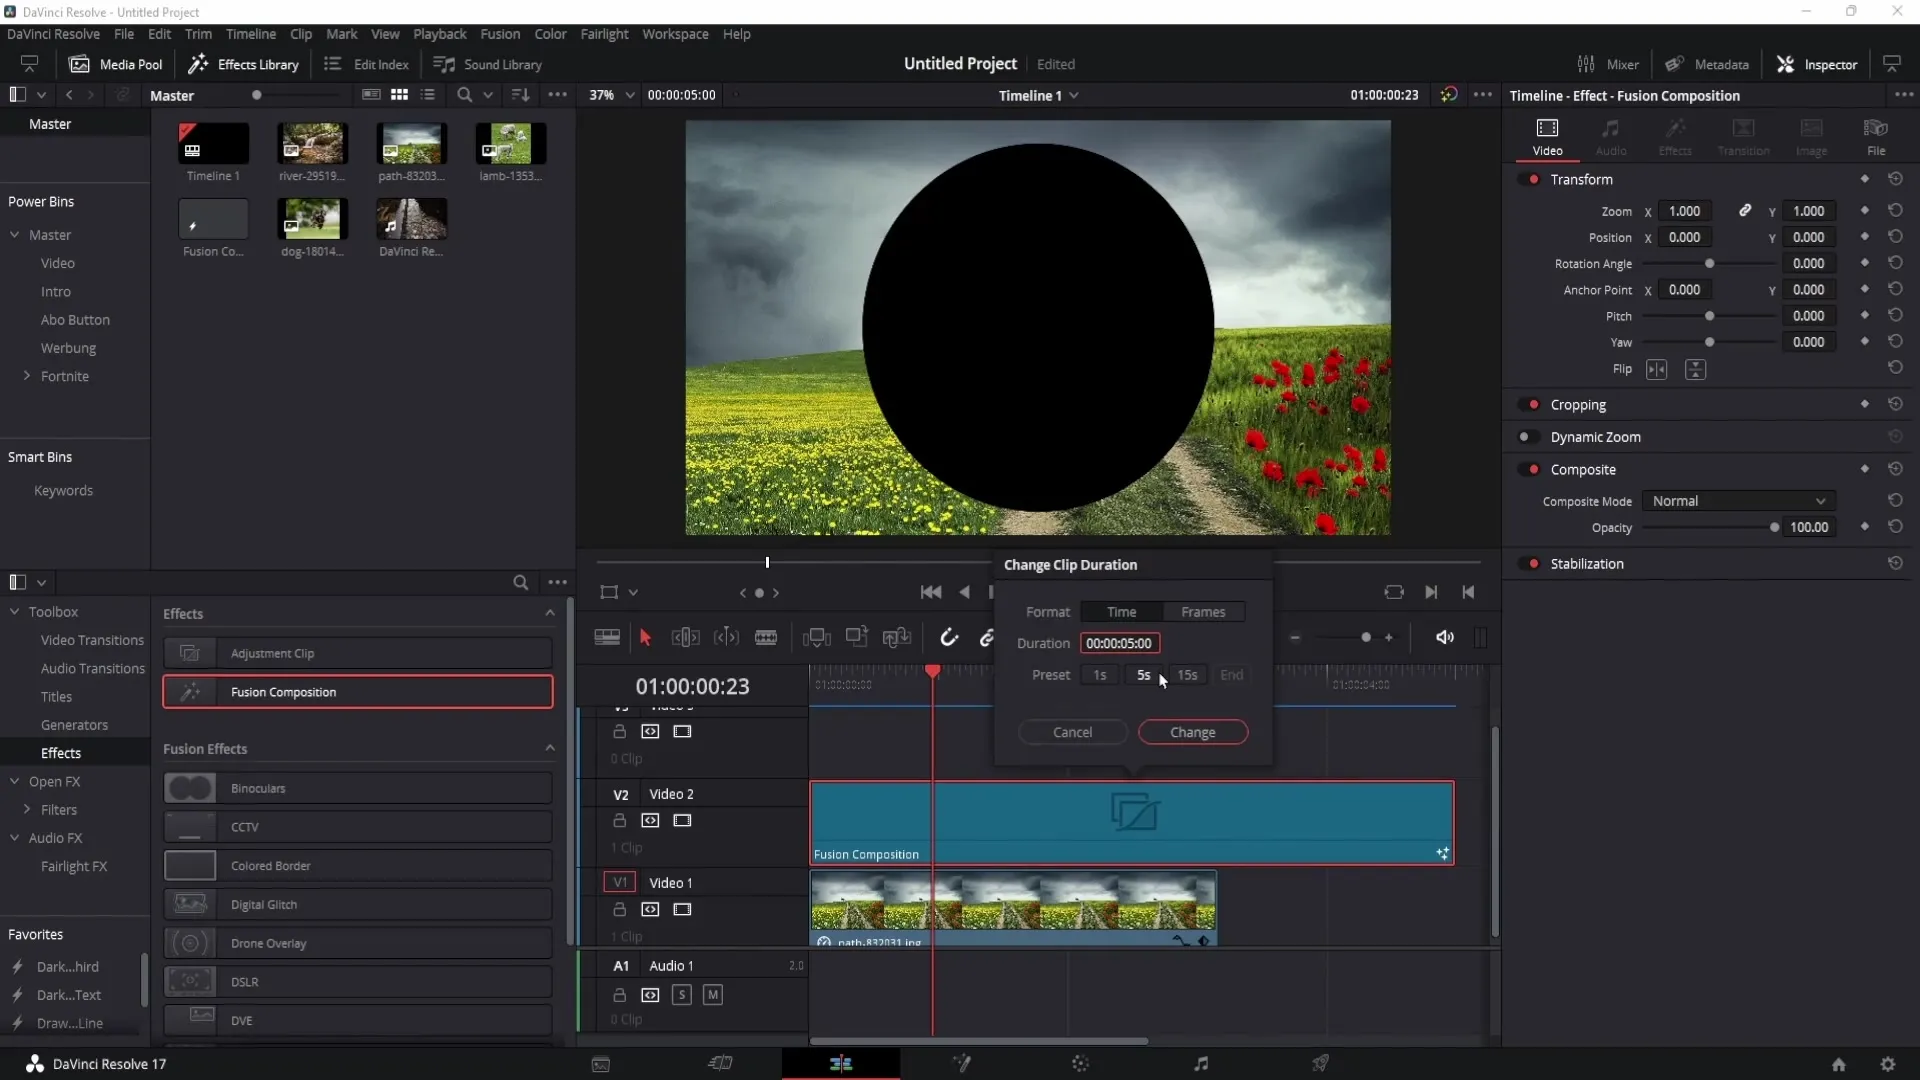Click the Change button in dialog

(1192, 732)
